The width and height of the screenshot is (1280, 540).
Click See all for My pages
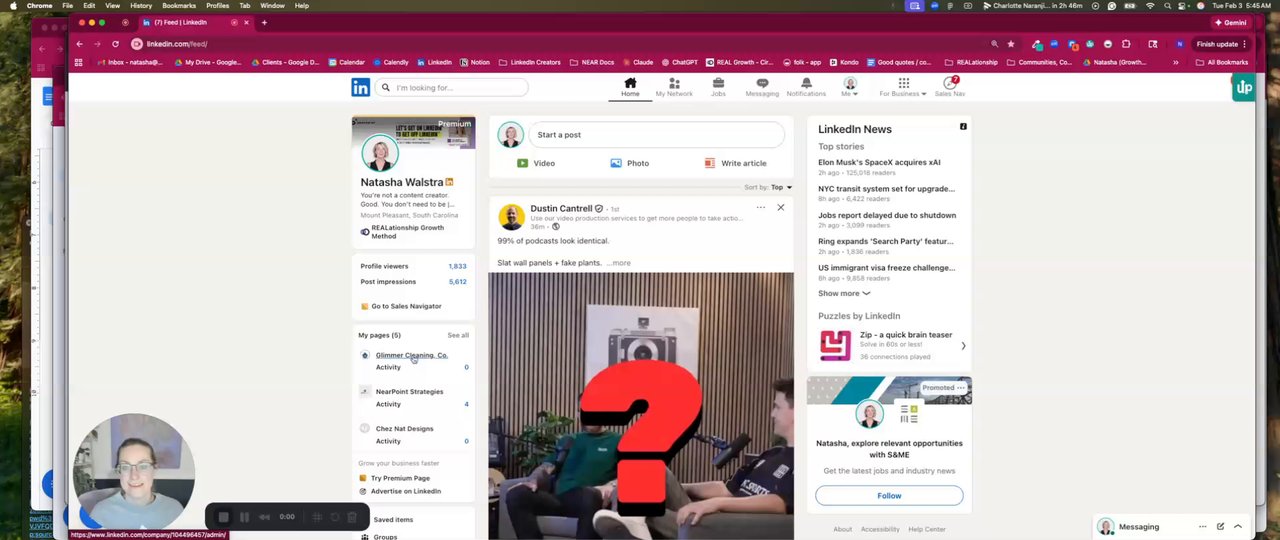click(458, 335)
